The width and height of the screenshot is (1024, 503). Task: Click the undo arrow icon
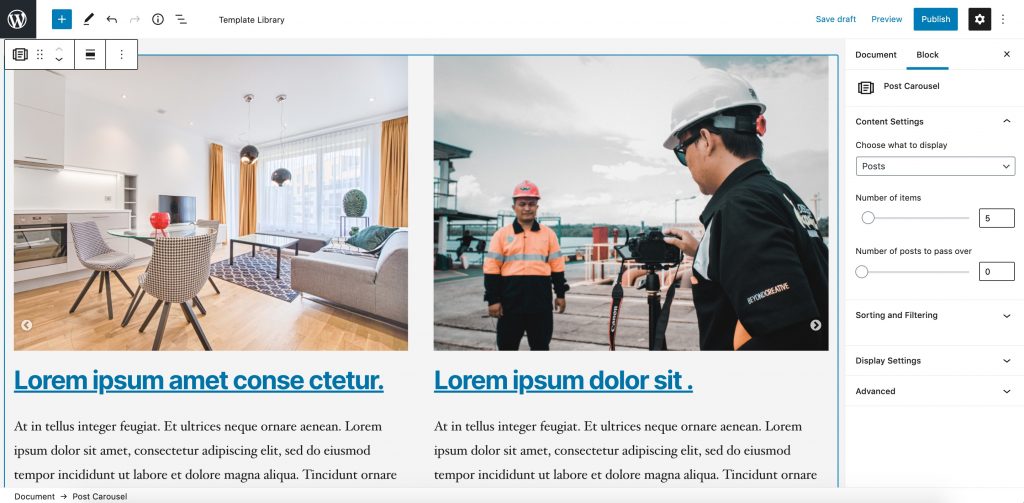(x=112, y=20)
